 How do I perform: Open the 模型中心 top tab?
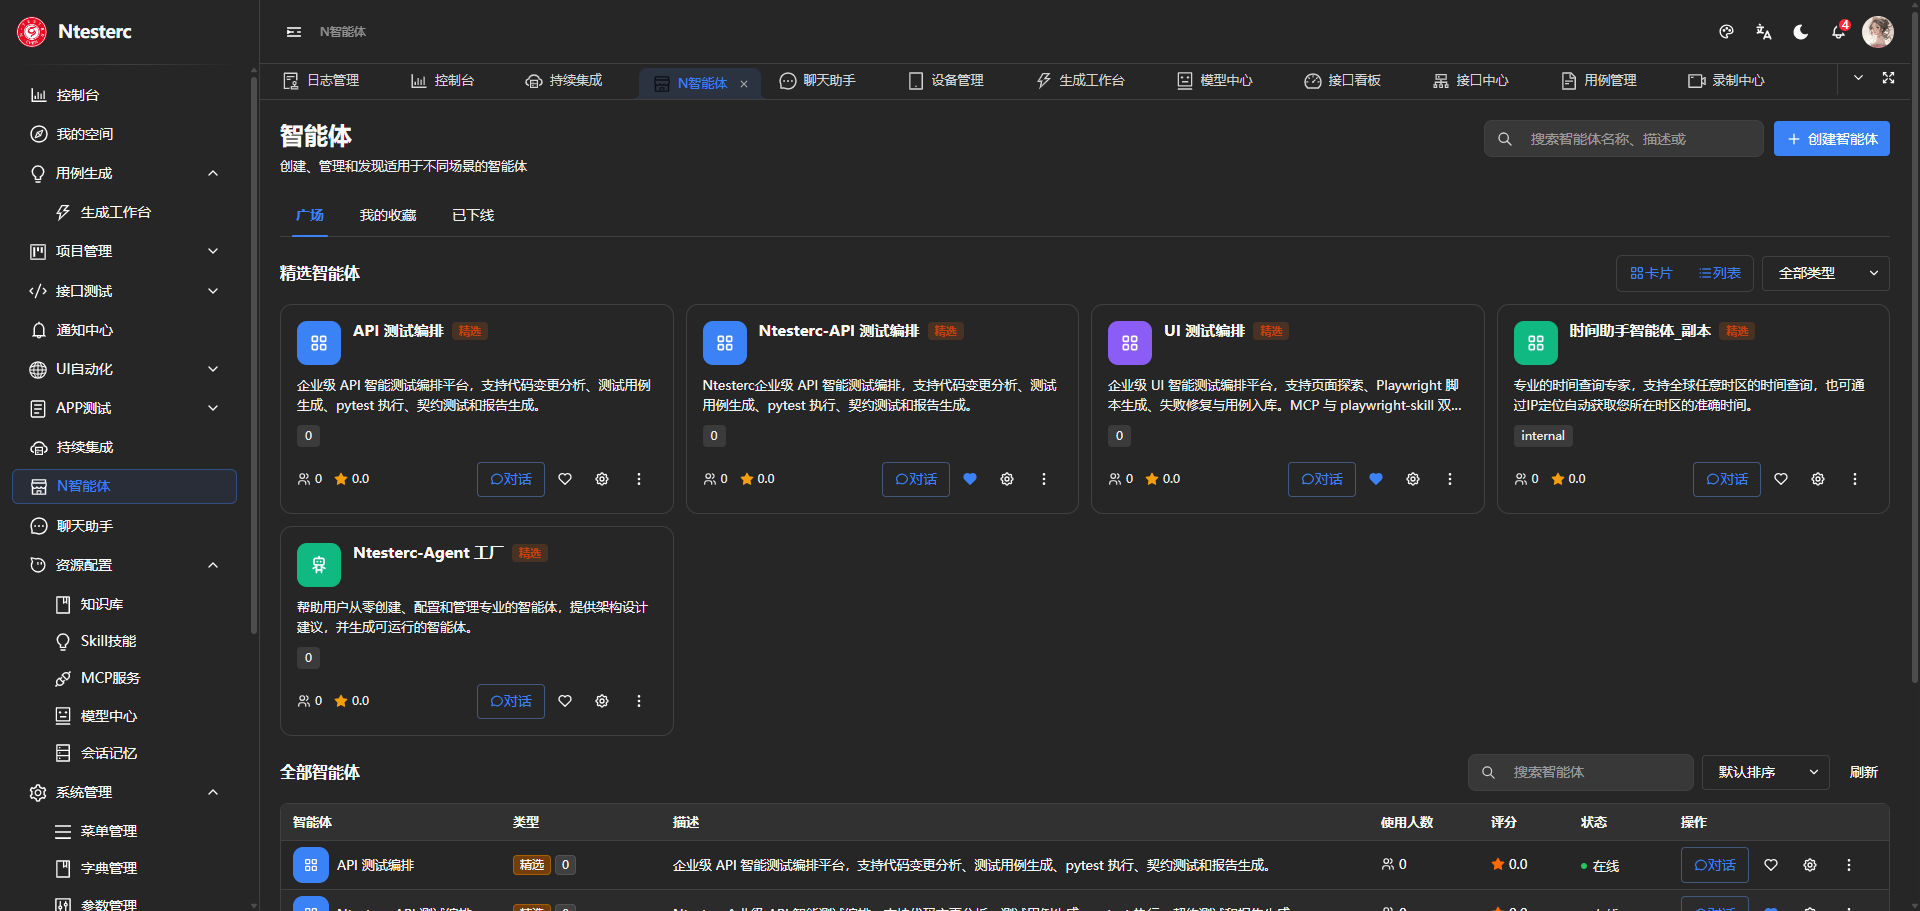(x=1214, y=80)
